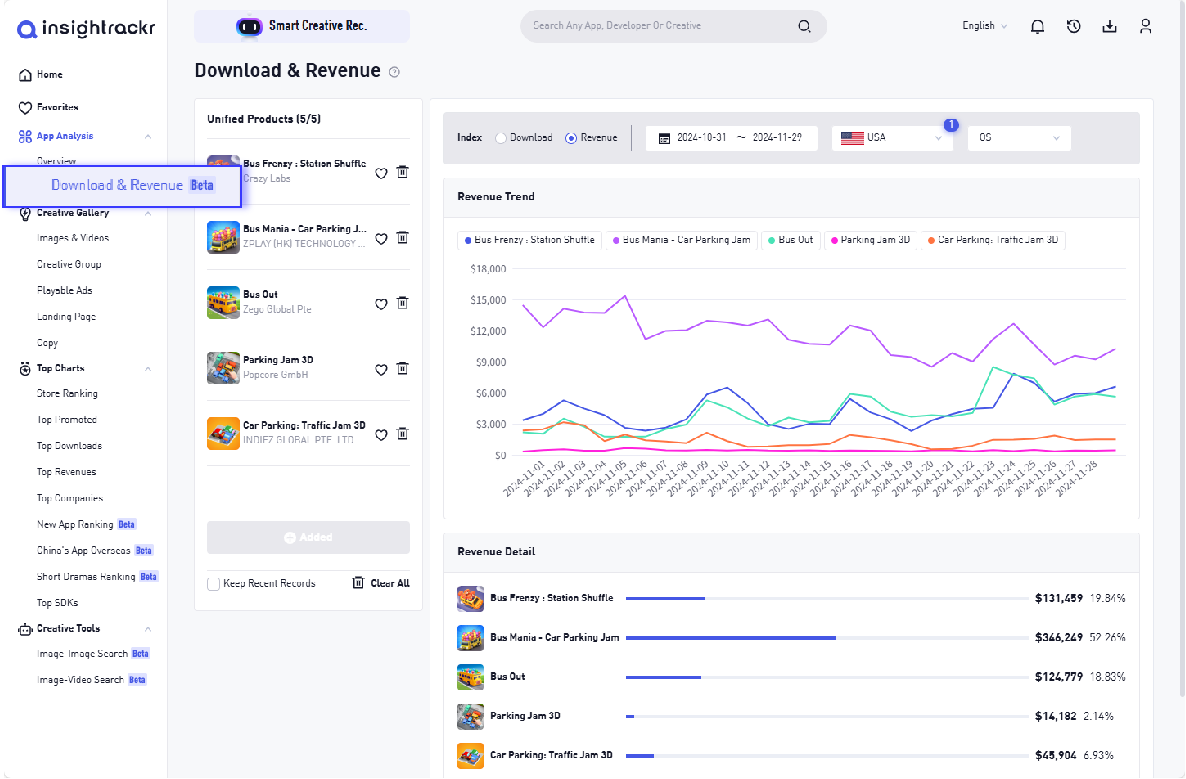Screen dimensions: 1186x779
Task: Select the Download index radio button
Action: tap(501, 138)
